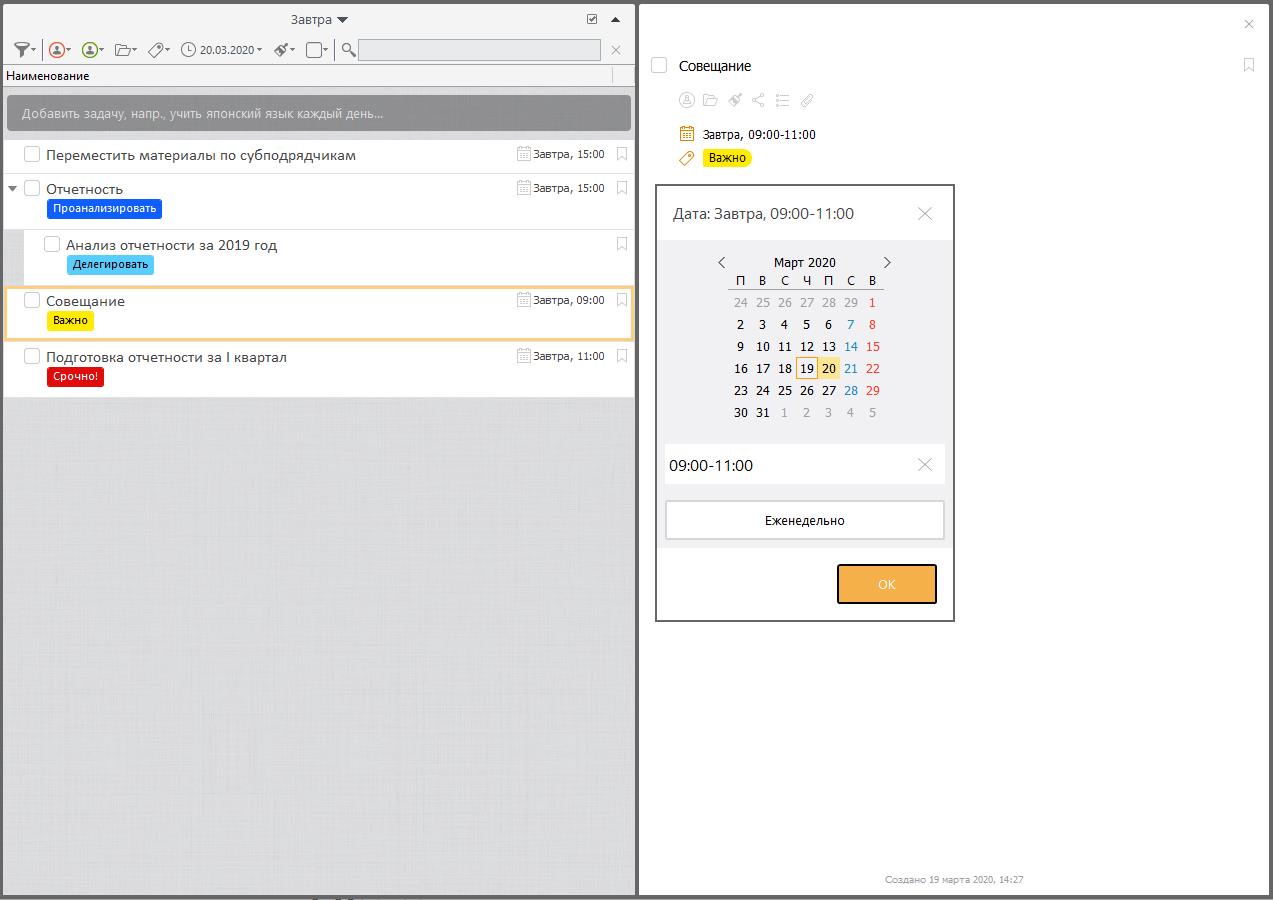
Task: Collapse the Отчетность task subtree
Action: pos(13,189)
